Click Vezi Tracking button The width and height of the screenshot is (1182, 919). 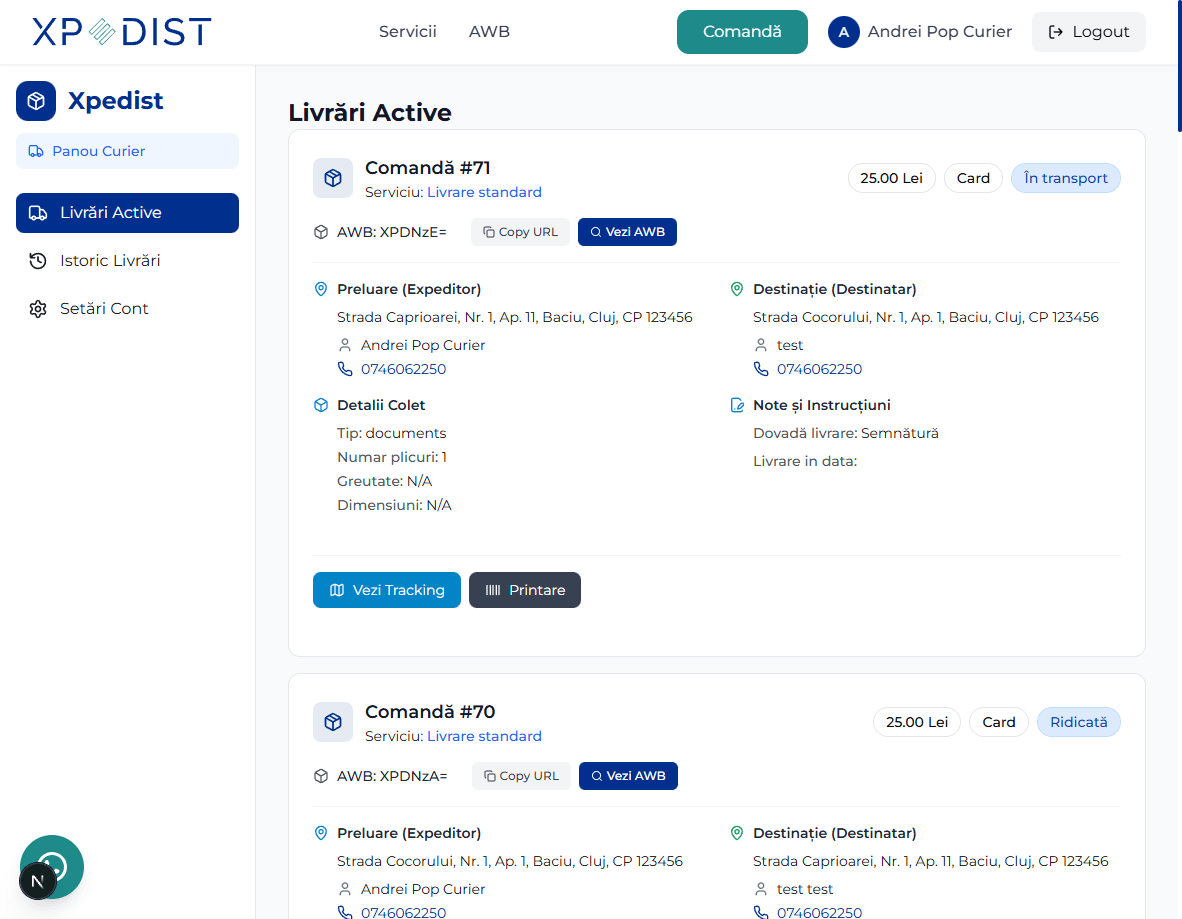[x=387, y=590]
